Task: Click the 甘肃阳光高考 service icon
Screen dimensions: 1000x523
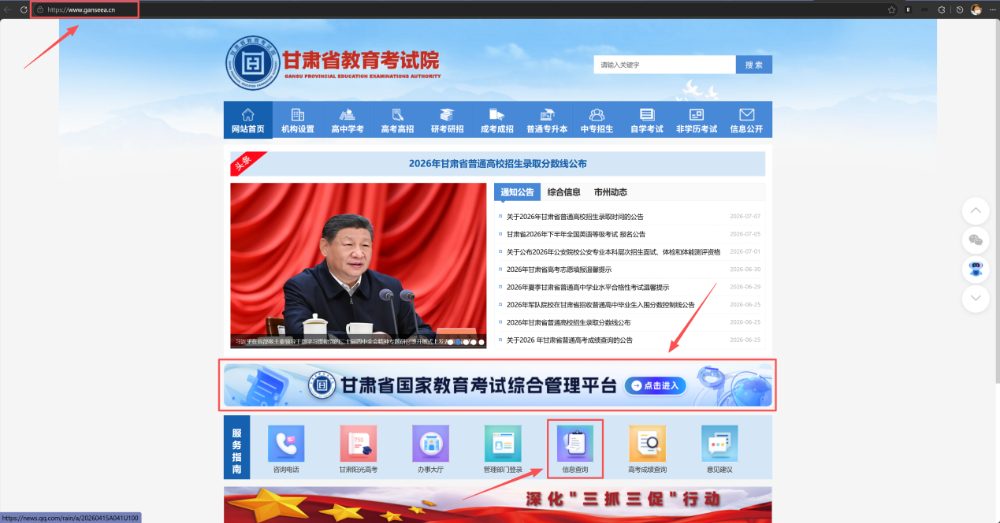Action: [x=358, y=444]
